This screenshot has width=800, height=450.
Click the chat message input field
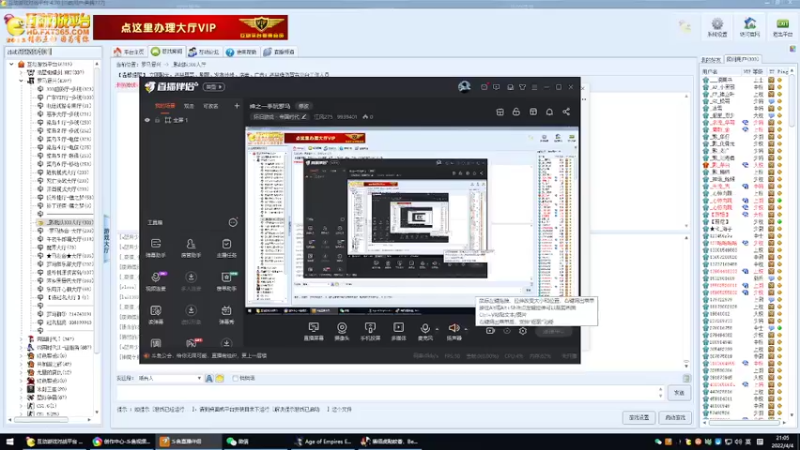[x=387, y=392]
